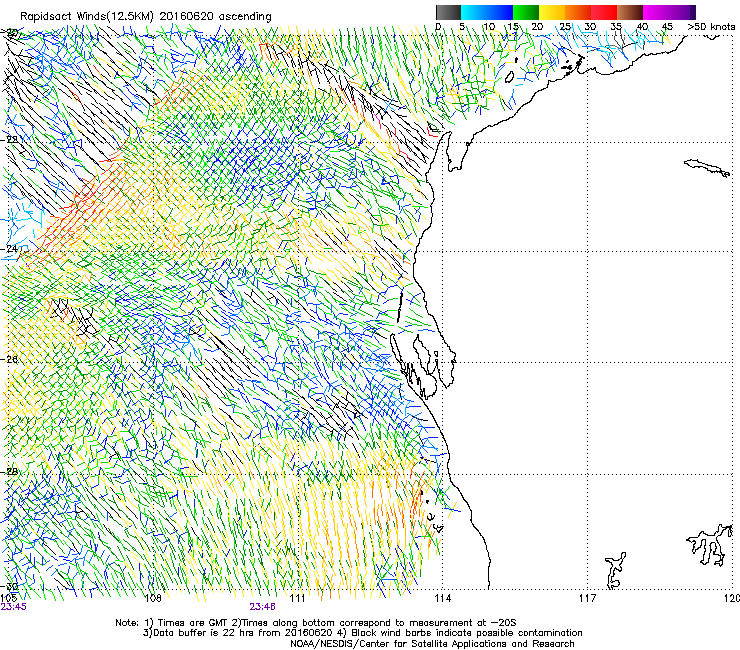Click the cyan-to-blue 5–15 knots legend segment
740x650 pixels.
click(x=487, y=12)
